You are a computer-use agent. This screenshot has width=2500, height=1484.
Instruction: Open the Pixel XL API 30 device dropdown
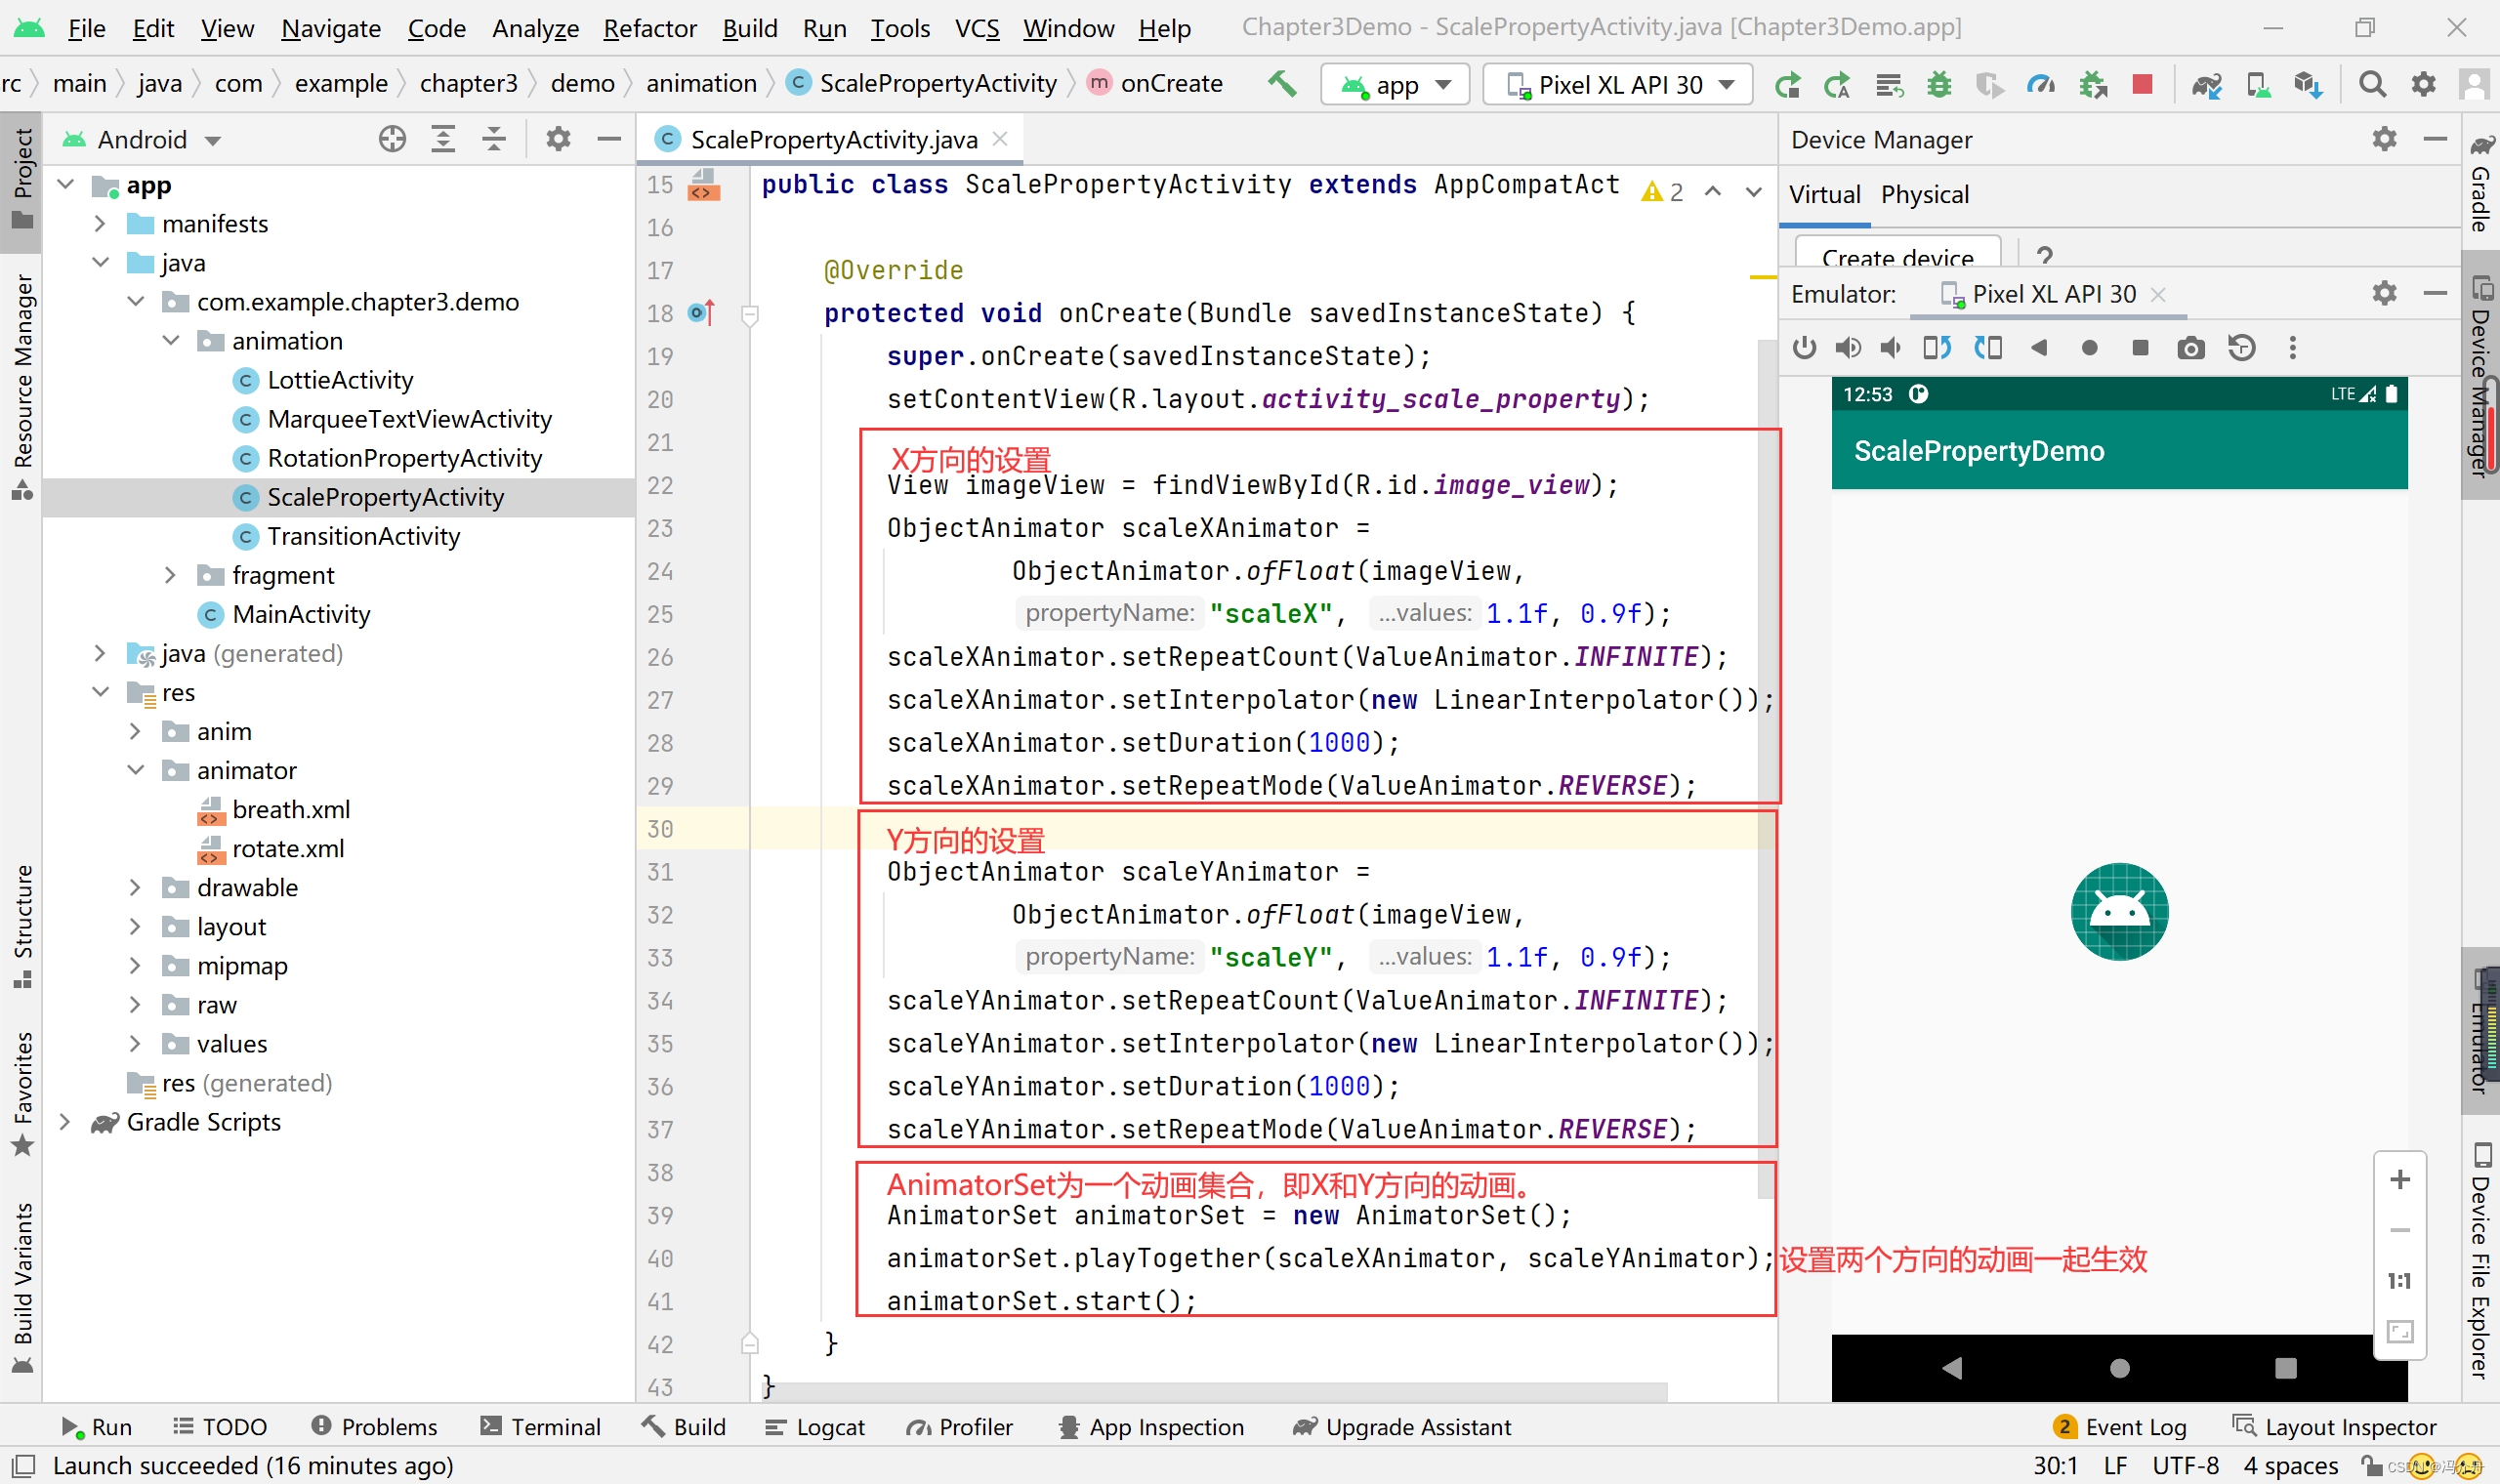1617,85
